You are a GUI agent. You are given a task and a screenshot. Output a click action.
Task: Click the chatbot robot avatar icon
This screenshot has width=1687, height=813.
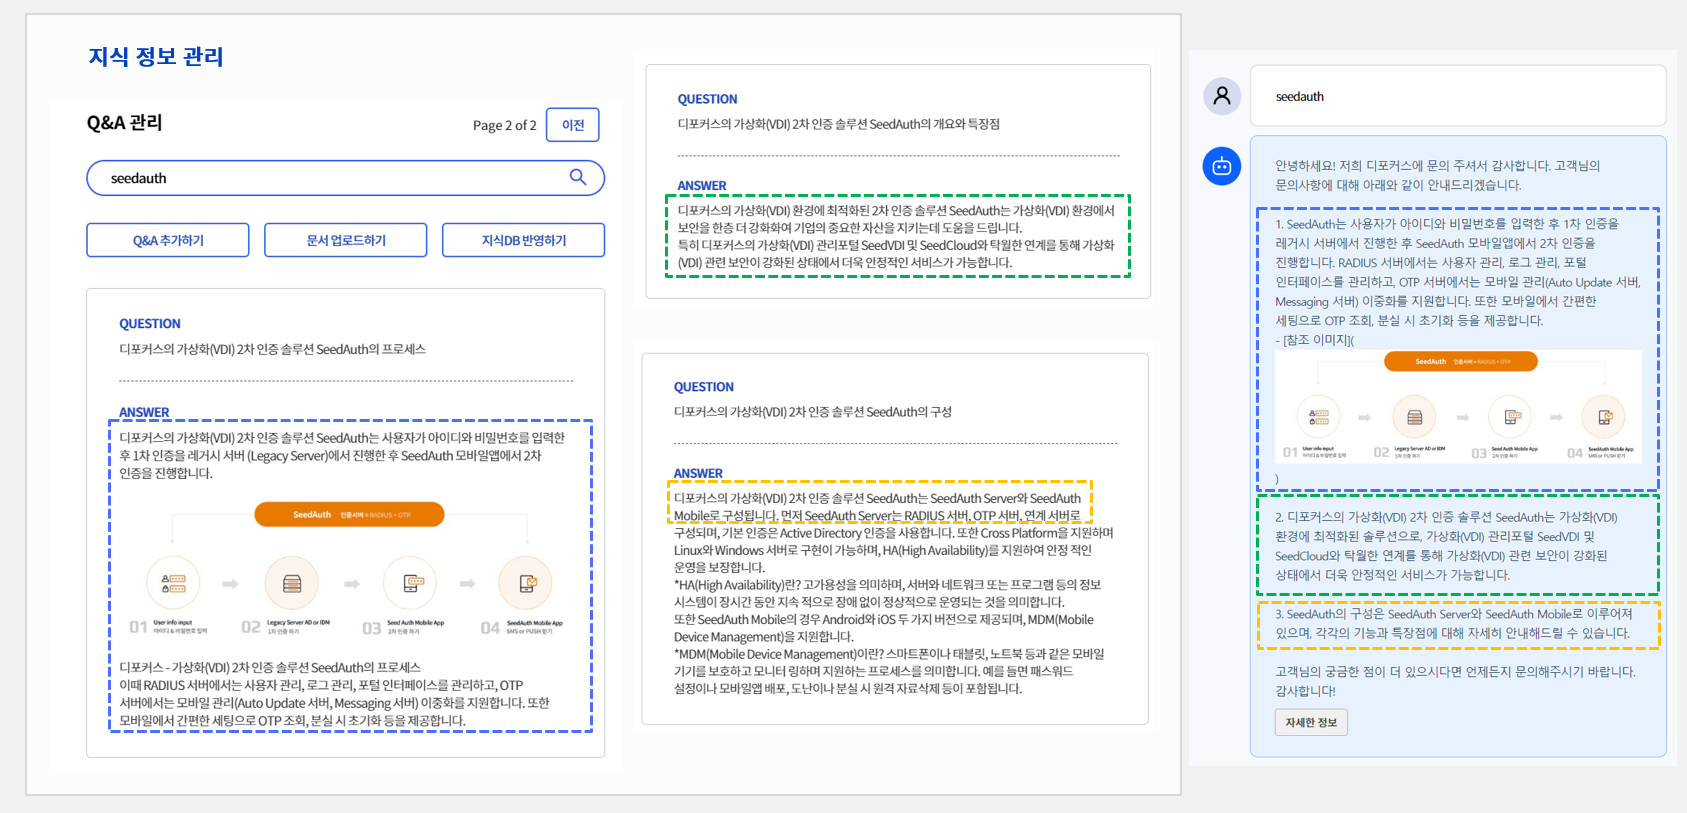[x=1222, y=166]
